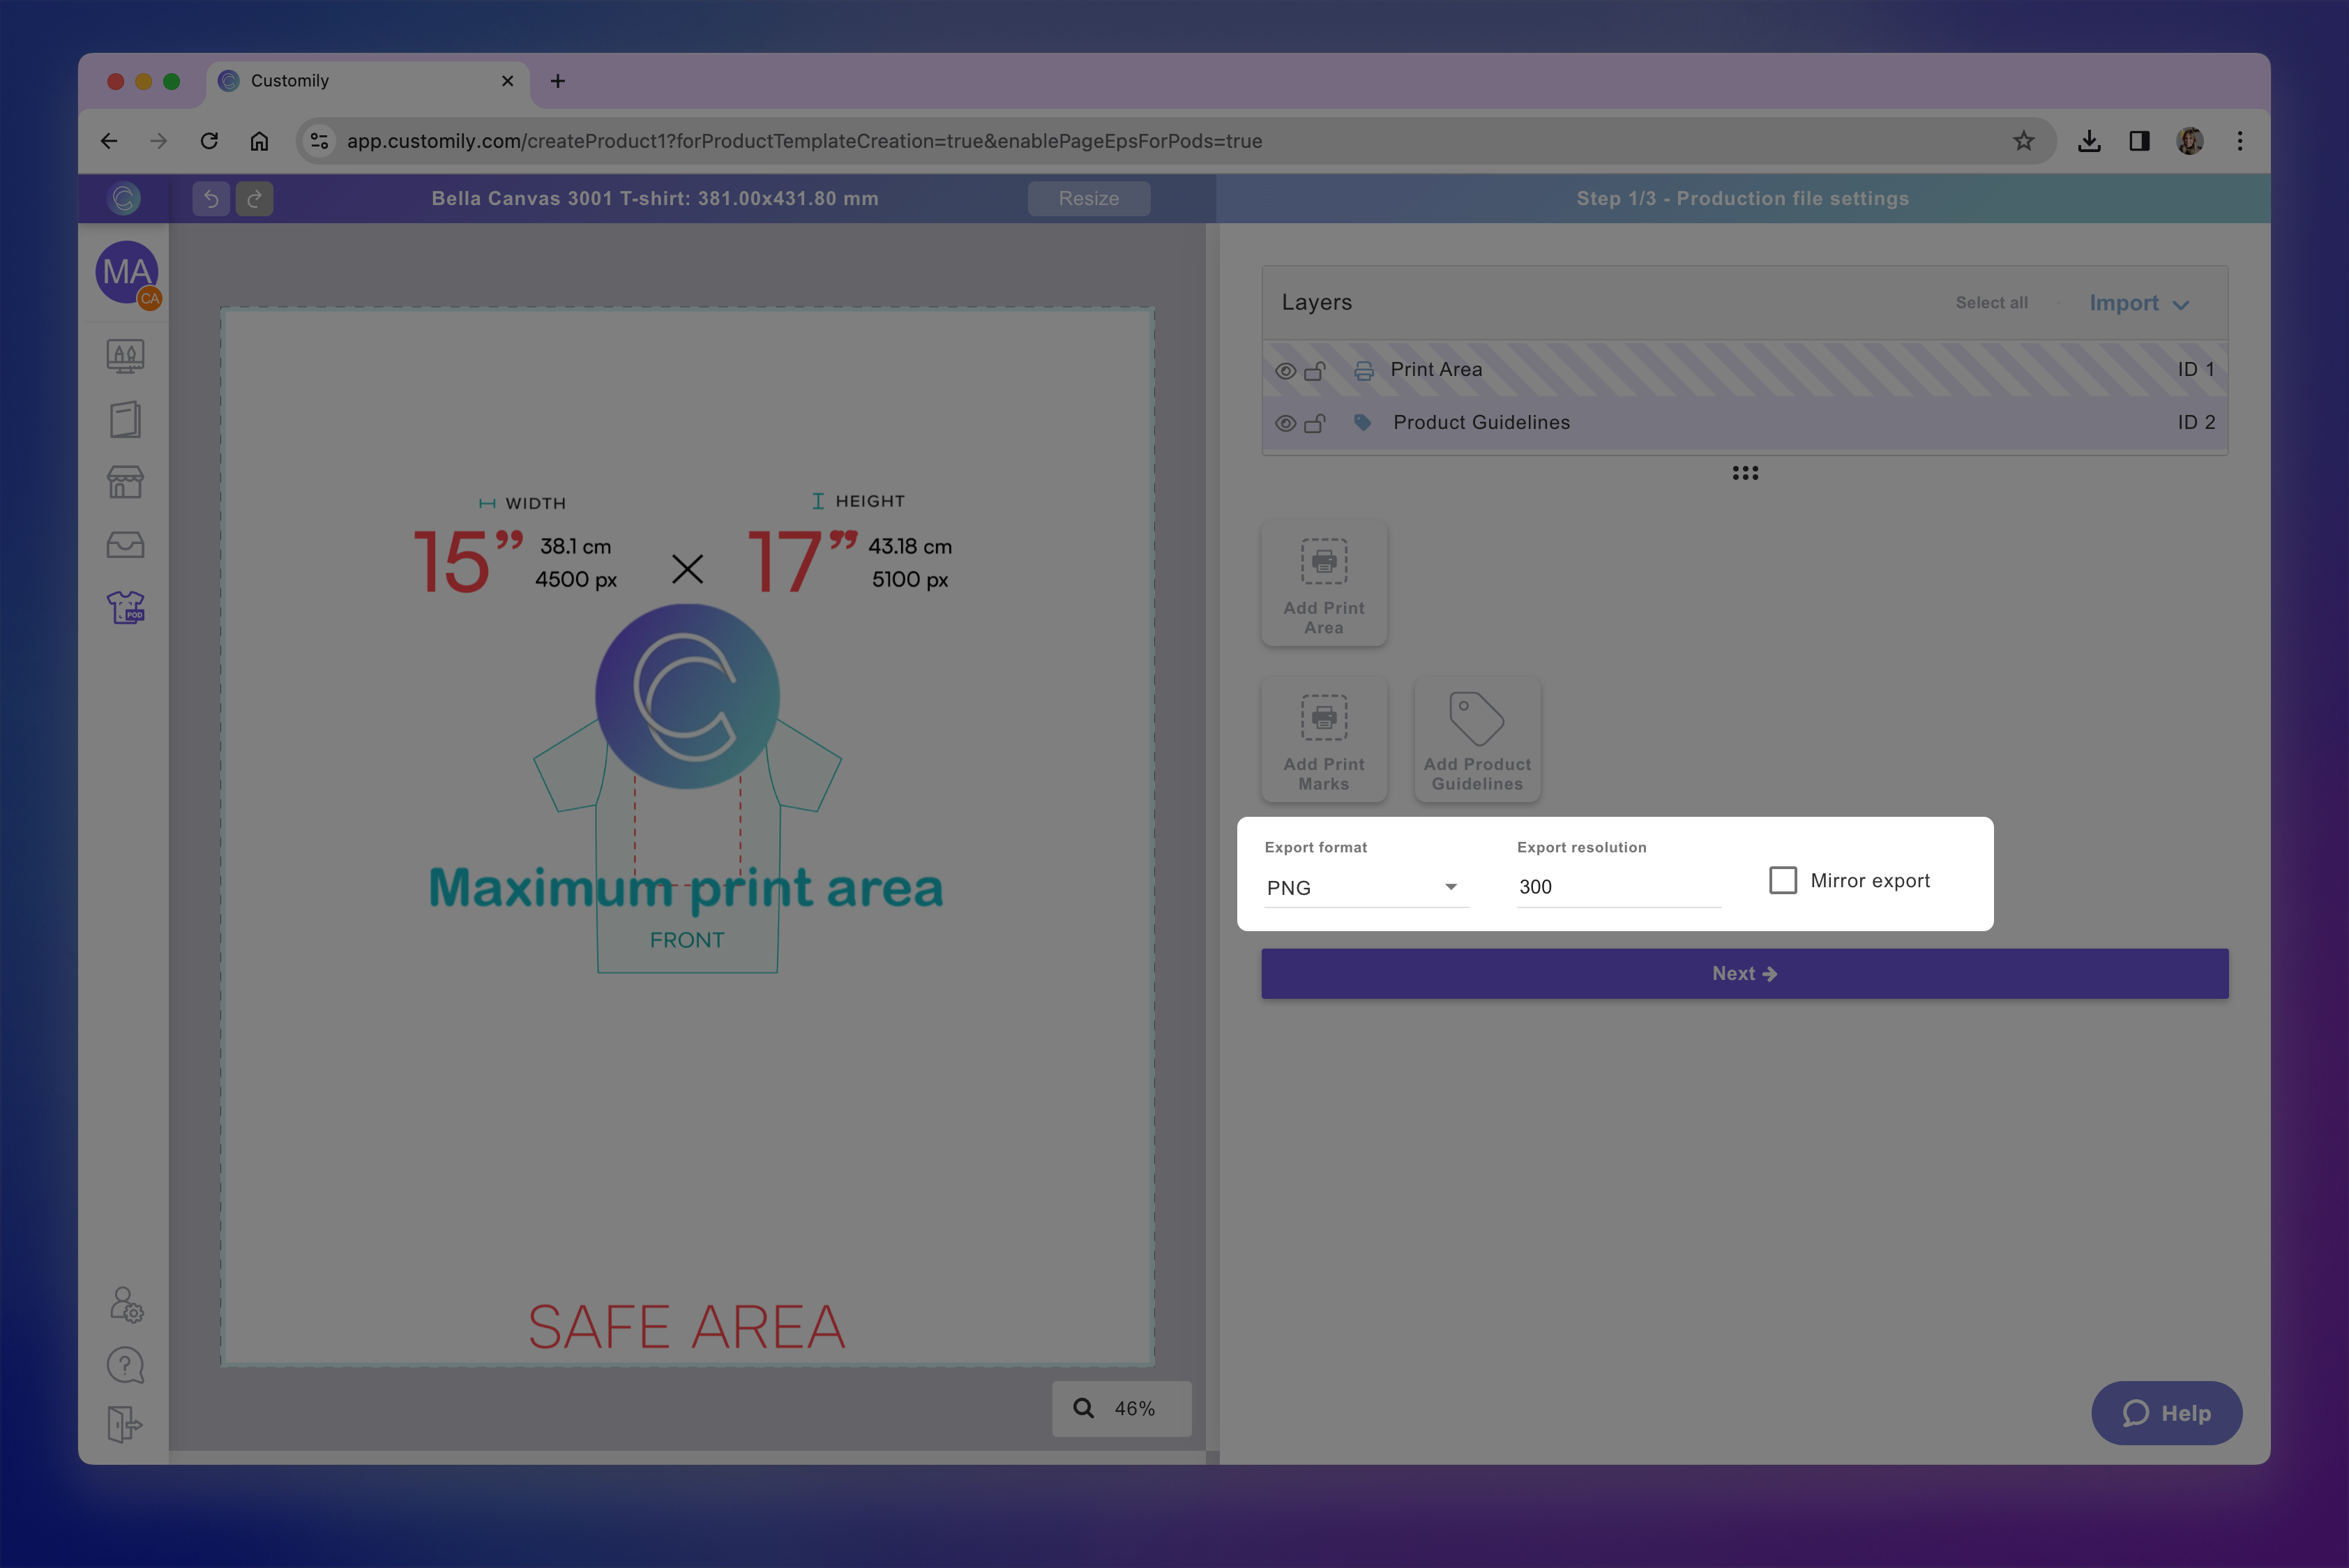Select the Product Guidelines layer row
The height and width of the screenshot is (1568, 2349).
tap(1480, 423)
